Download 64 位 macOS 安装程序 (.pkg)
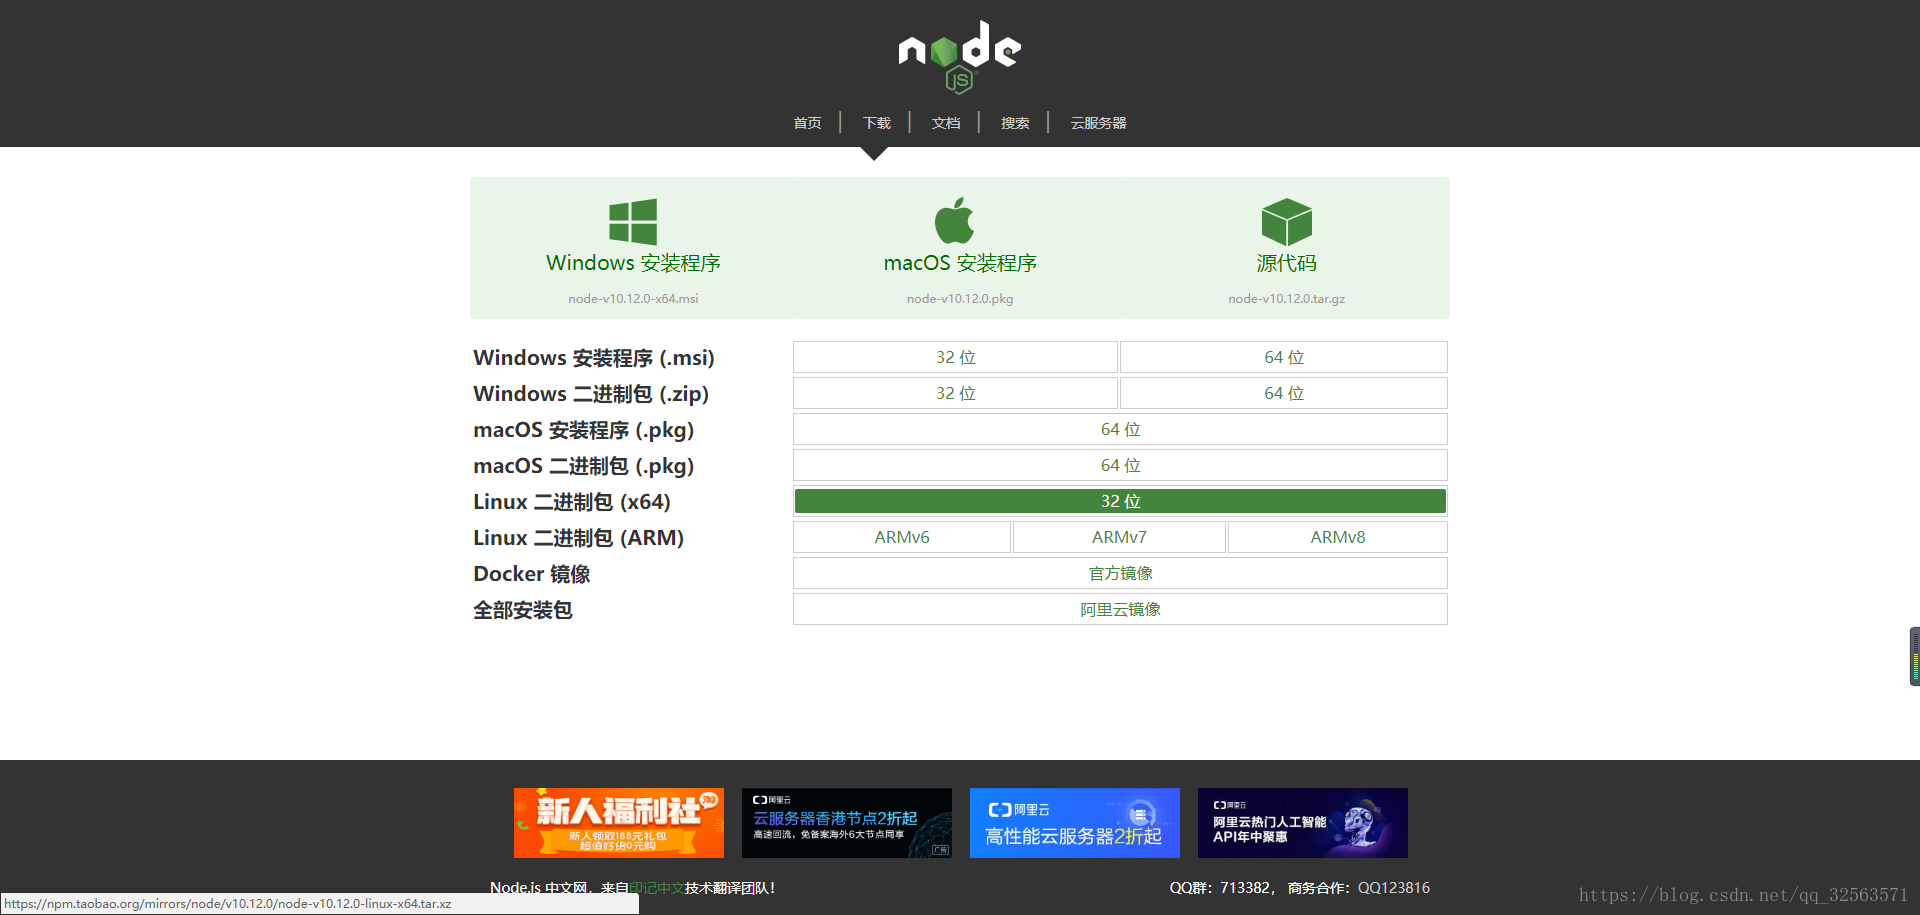Screen dimensions: 1920x915 coord(1120,429)
